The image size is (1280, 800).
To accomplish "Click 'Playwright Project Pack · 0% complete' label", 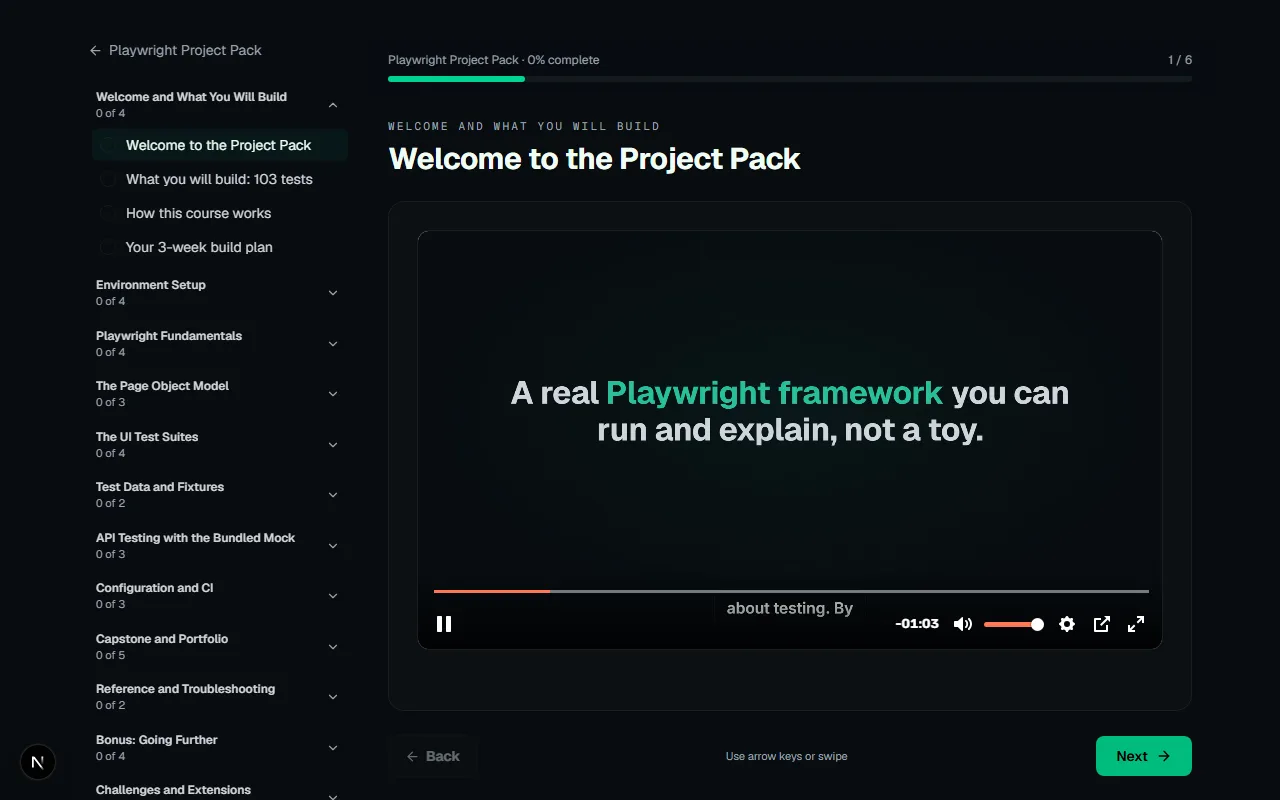I will point(494,60).
